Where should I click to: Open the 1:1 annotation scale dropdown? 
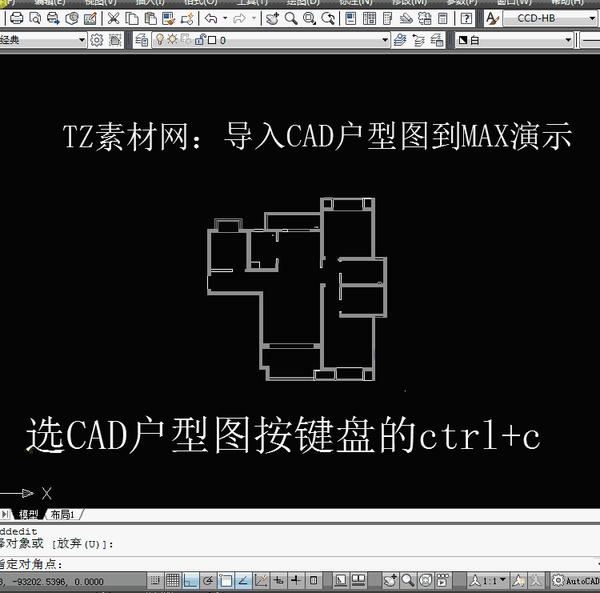point(488,581)
